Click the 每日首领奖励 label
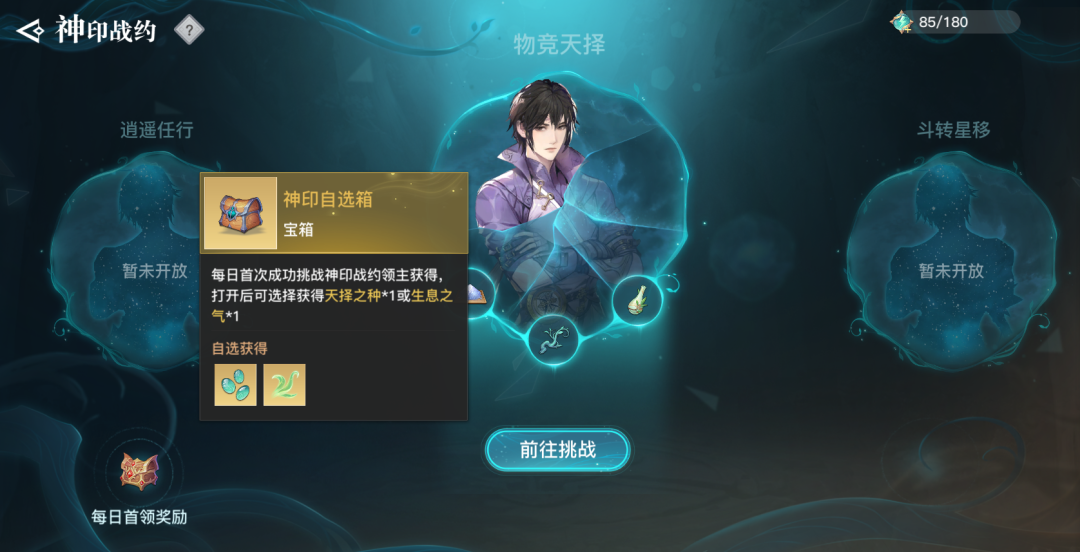The width and height of the screenshot is (1080, 552). click(140, 517)
